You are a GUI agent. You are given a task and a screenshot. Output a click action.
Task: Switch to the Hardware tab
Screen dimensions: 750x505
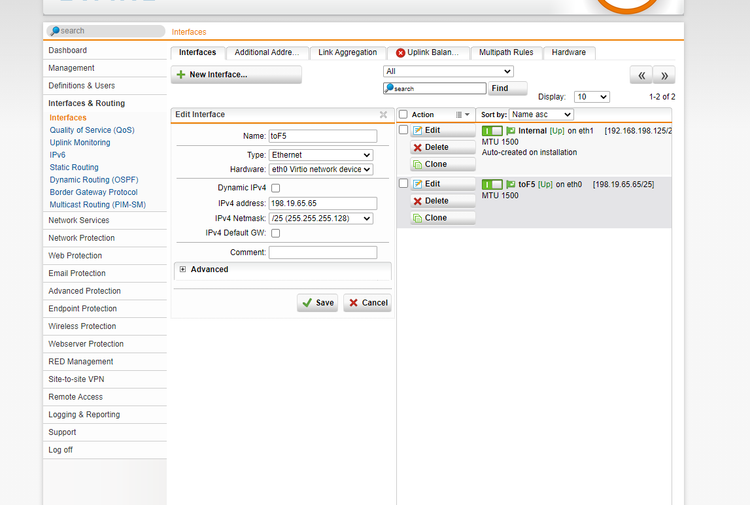point(569,53)
